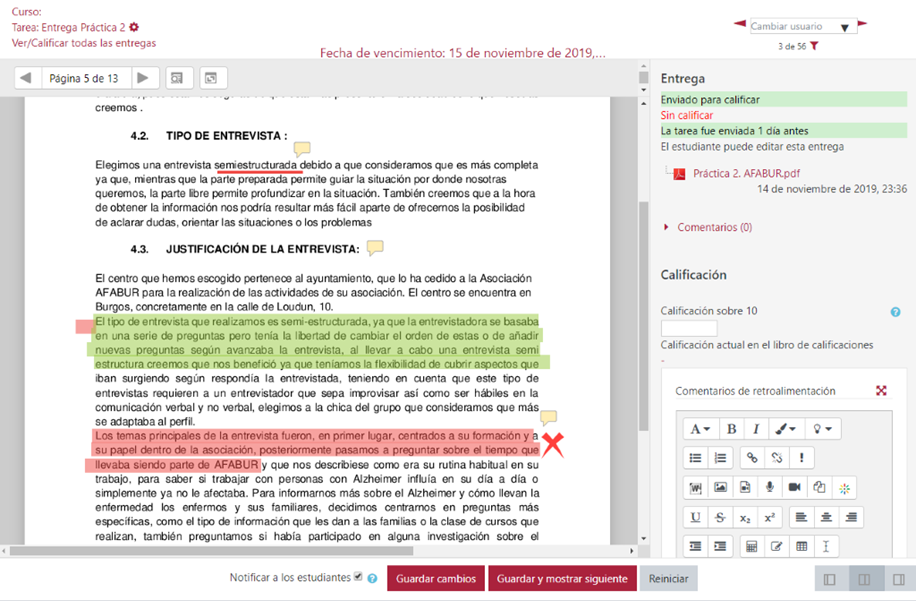Click the Reiniciar button

coord(668,578)
